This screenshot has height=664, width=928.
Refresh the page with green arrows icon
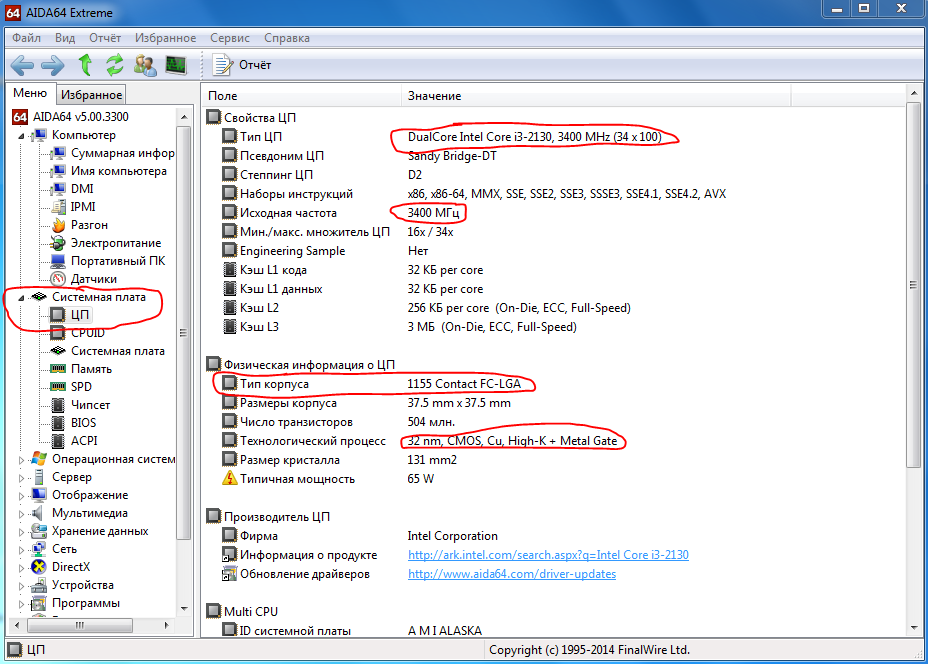coord(115,65)
